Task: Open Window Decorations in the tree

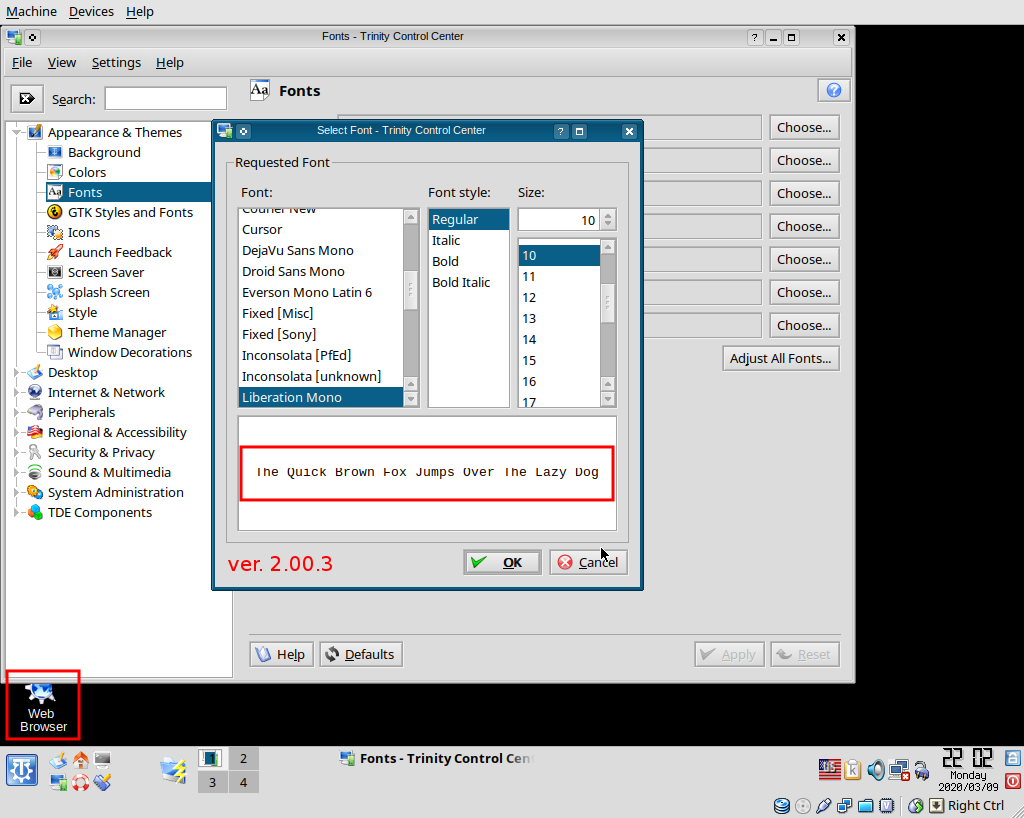Action: 130,353
